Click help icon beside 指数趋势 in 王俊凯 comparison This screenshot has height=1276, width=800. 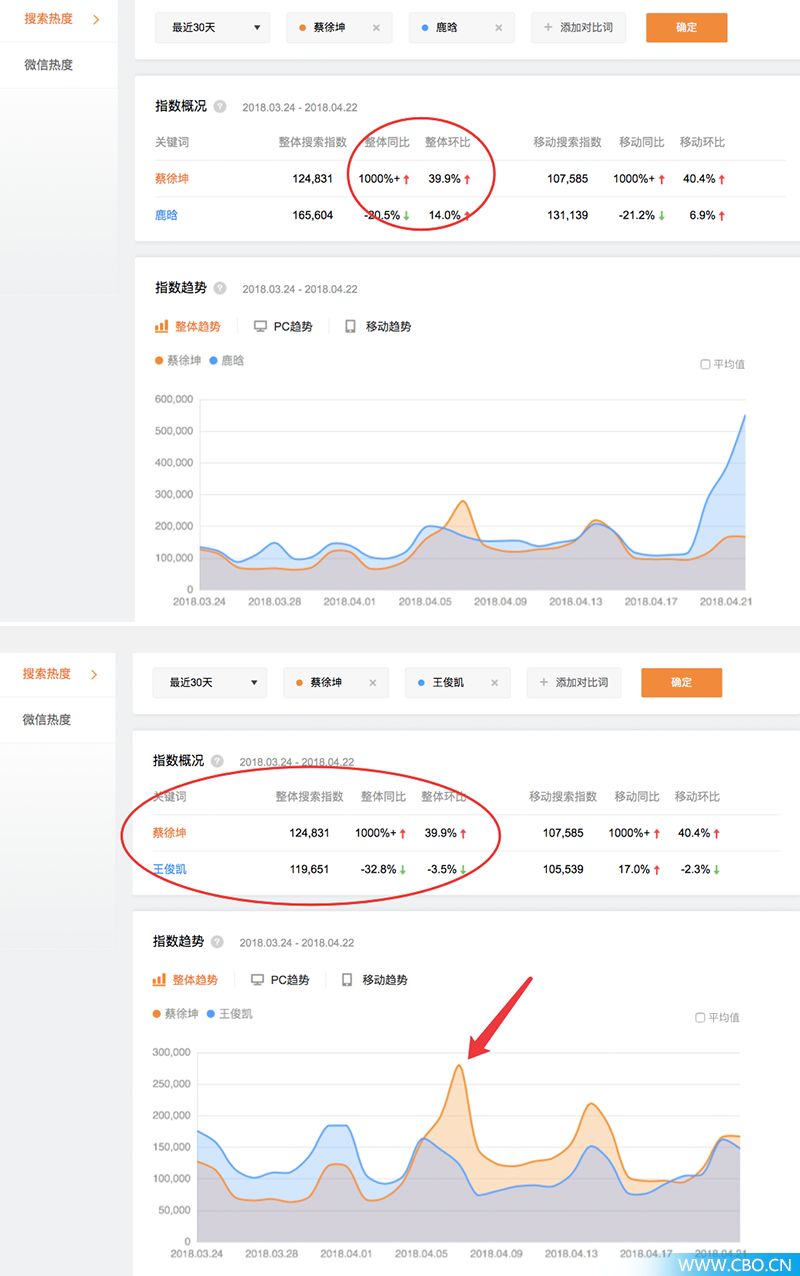[217, 942]
